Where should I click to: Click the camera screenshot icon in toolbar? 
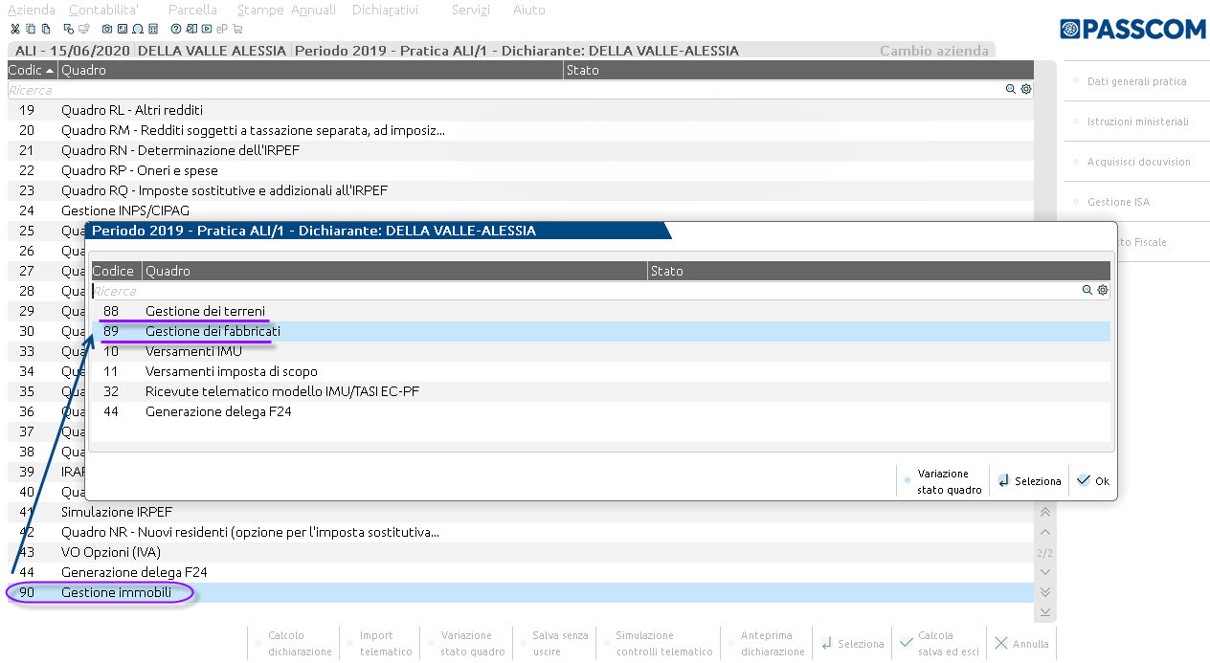pos(108,29)
